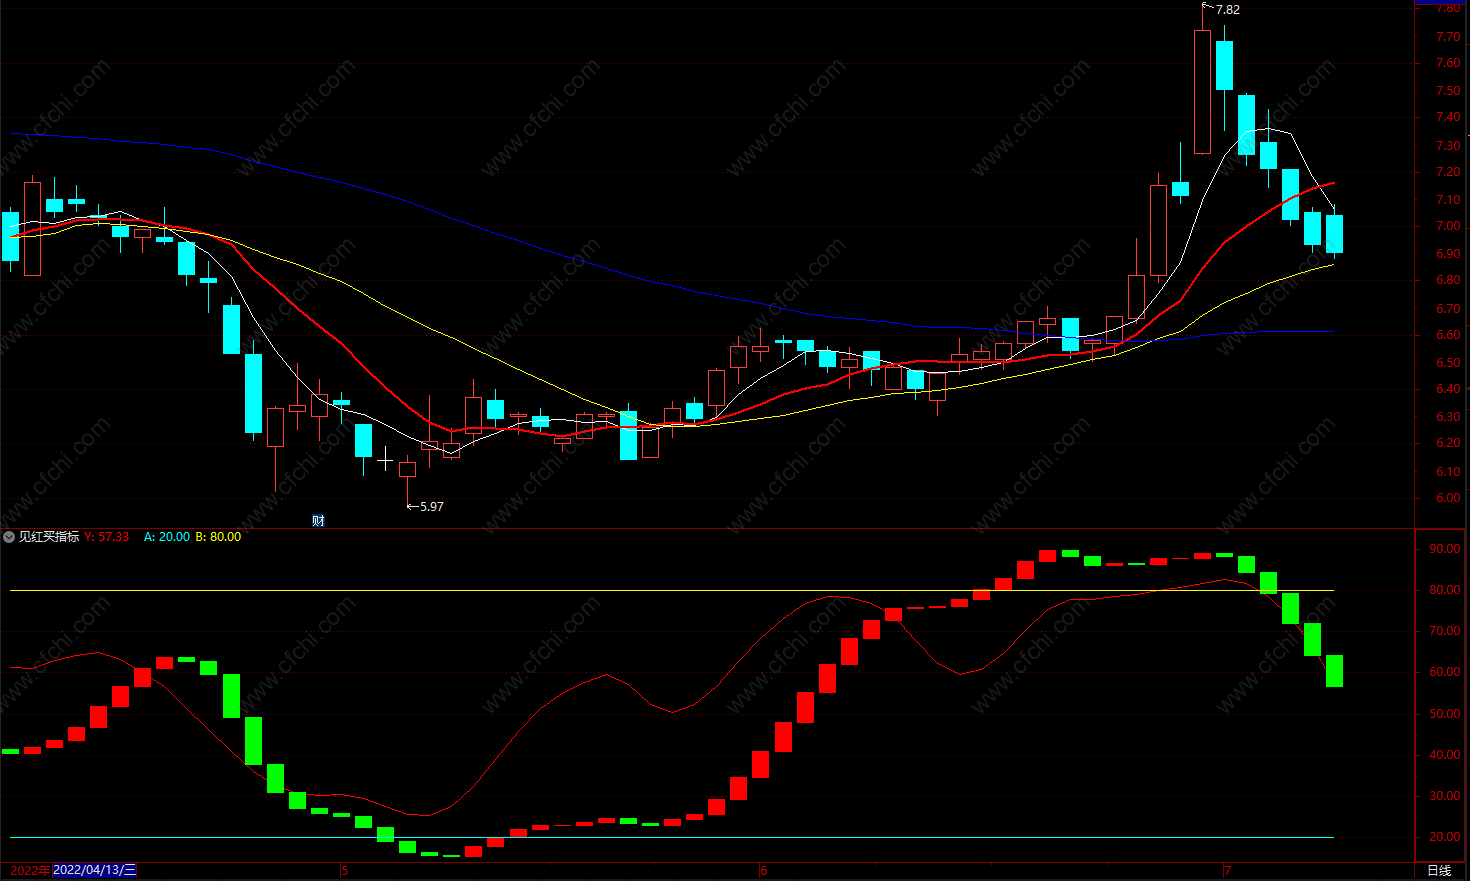The width and height of the screenshot is (1470, 881).
Task: Select the month 5 timeline marker
Action: pos(344,871)
